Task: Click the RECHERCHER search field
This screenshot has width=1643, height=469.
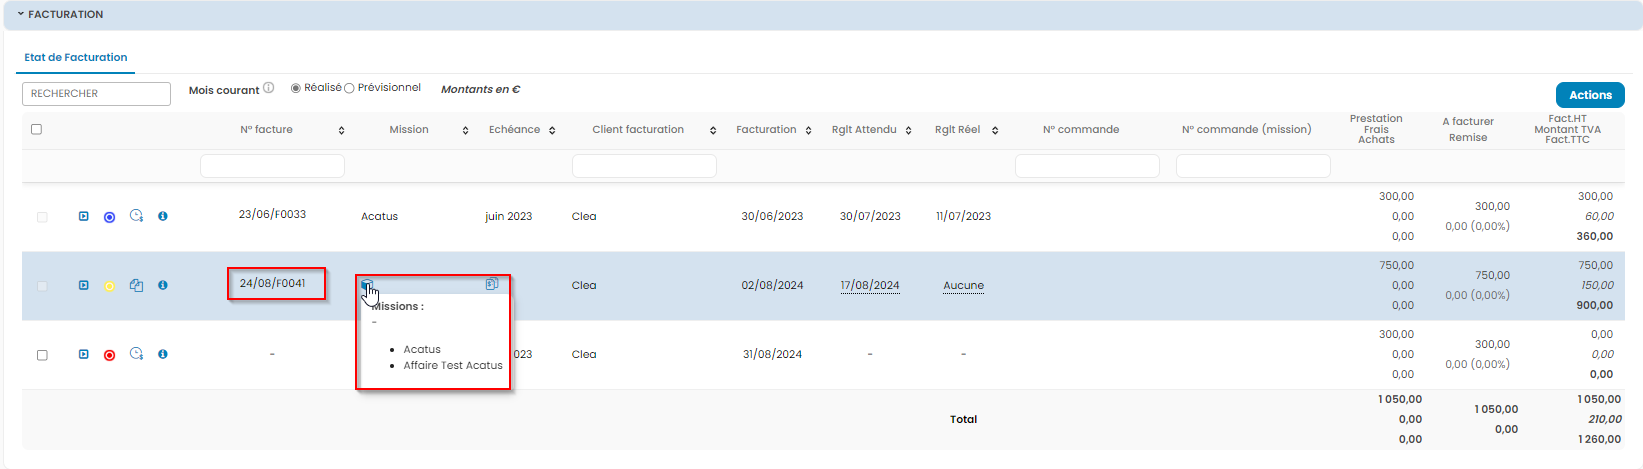Action: [x=96, y=94]
